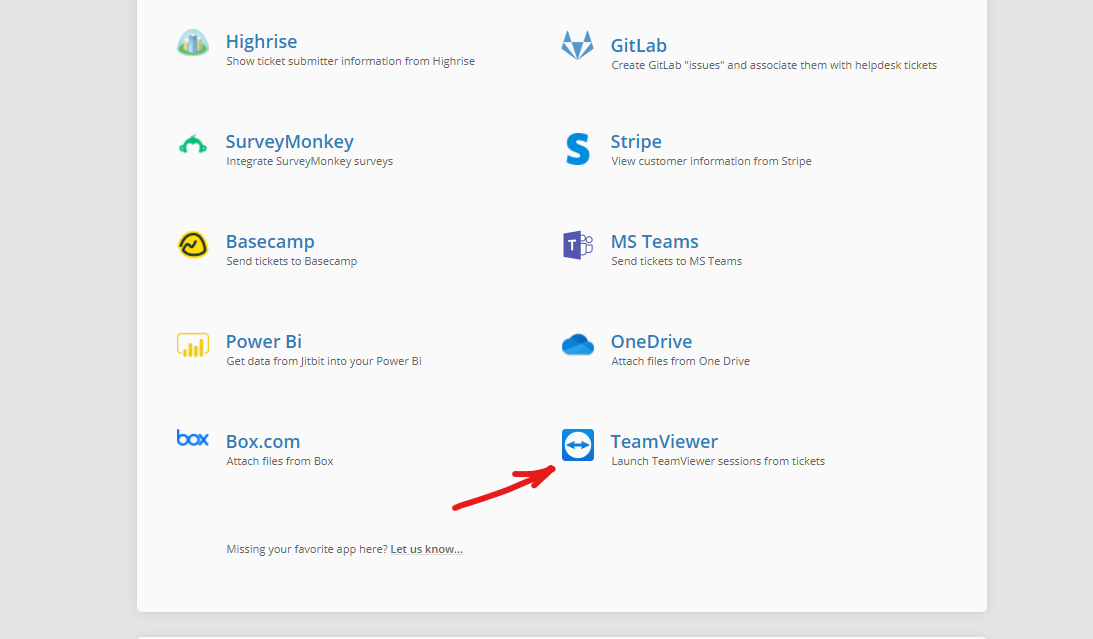This screenshot has width=1093, height=639.
Task: Open the OneDrive integration link
Action: [651, 341]
